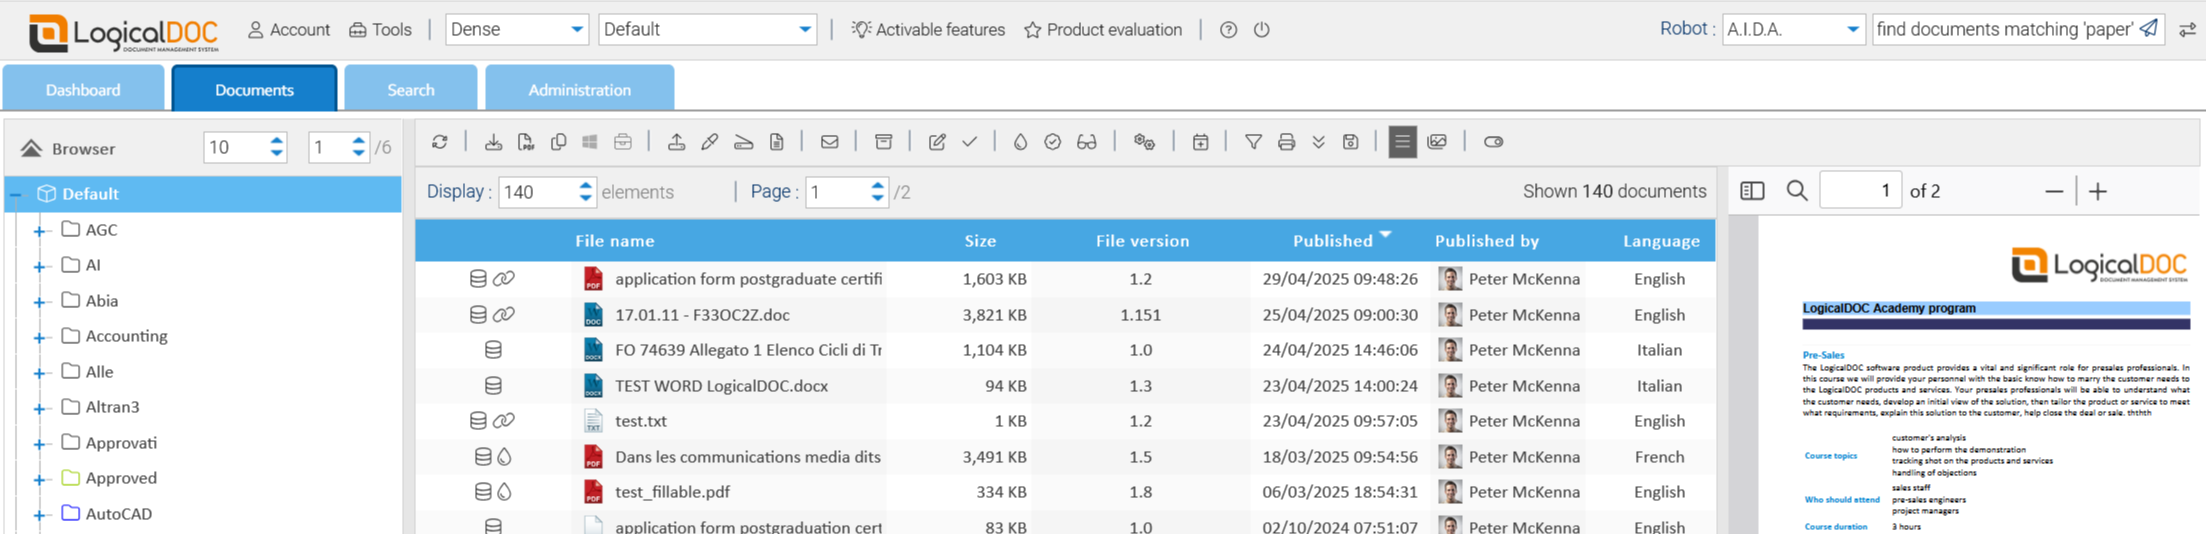Image resolution: width=2206 pixels, height=534 pixels.
Task: Toggle the switch at toolbar end
Action: [1493, 142]
